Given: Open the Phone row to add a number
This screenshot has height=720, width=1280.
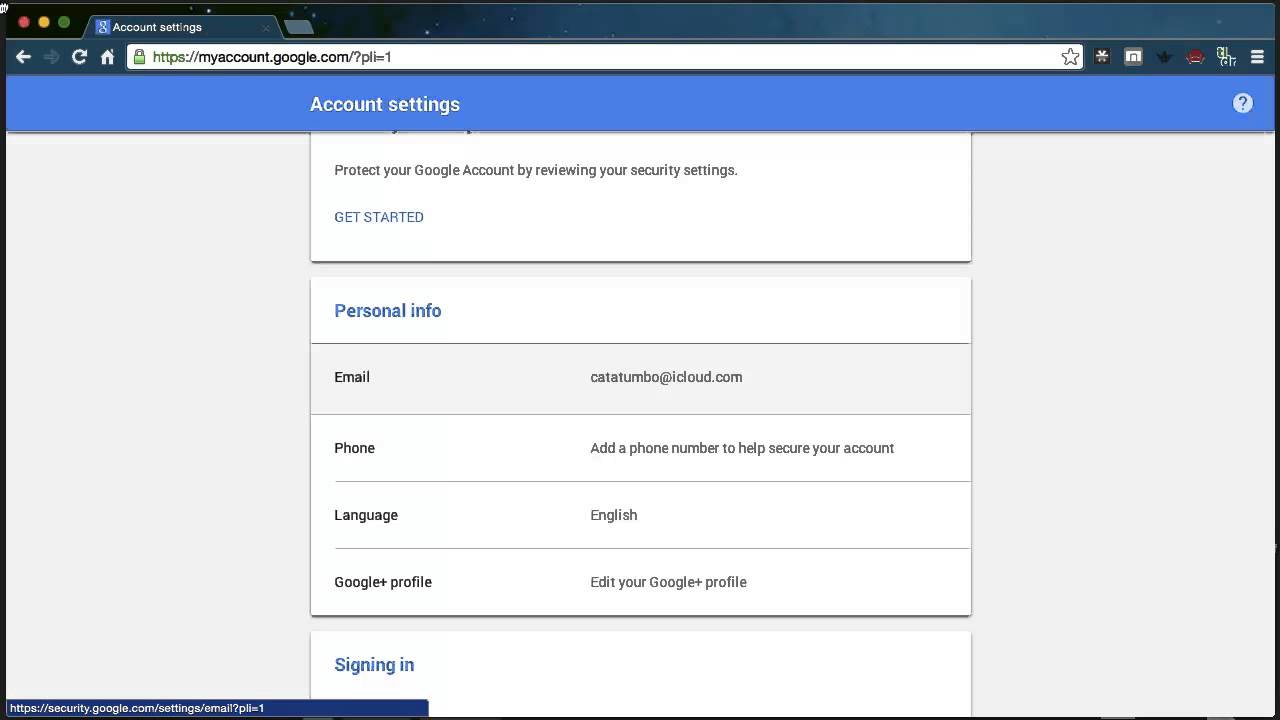Looking at the screenshot, I should tap(640, 448).
